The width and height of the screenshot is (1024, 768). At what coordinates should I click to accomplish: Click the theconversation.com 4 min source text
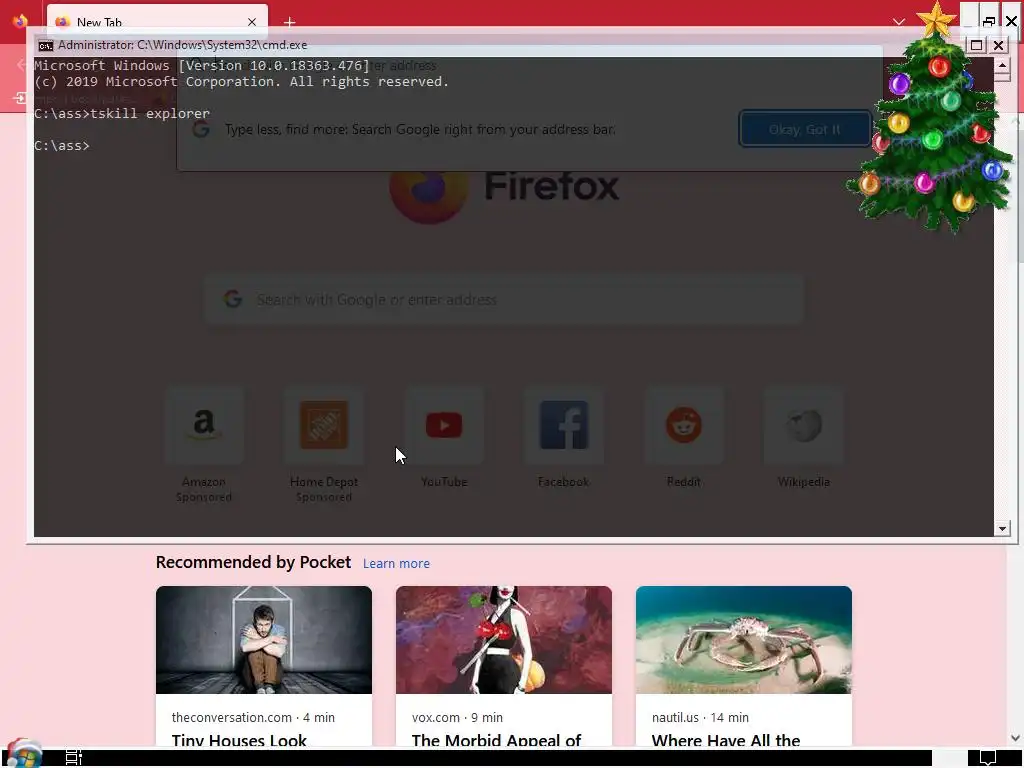[253, 718]
